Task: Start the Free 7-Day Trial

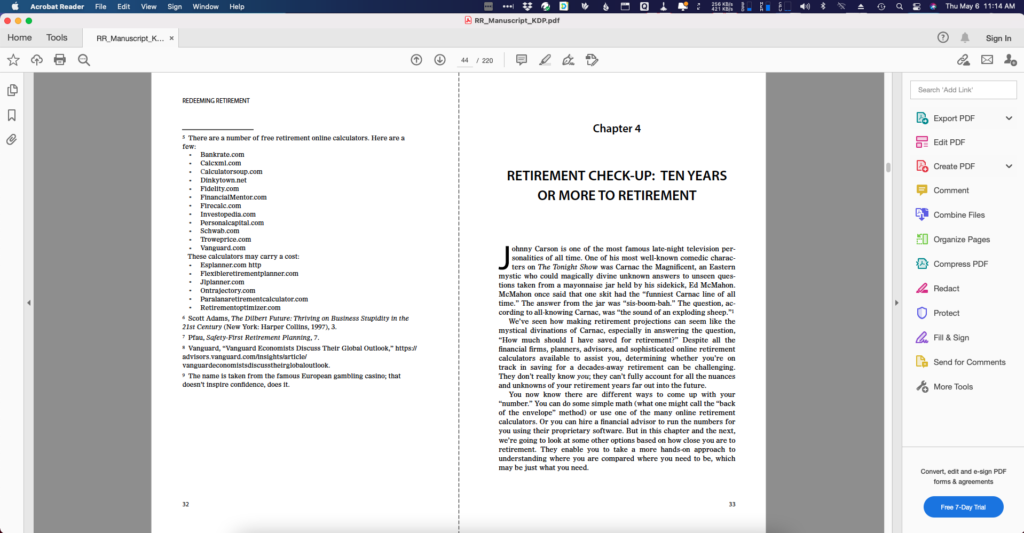Action: (x=963, y=507)
